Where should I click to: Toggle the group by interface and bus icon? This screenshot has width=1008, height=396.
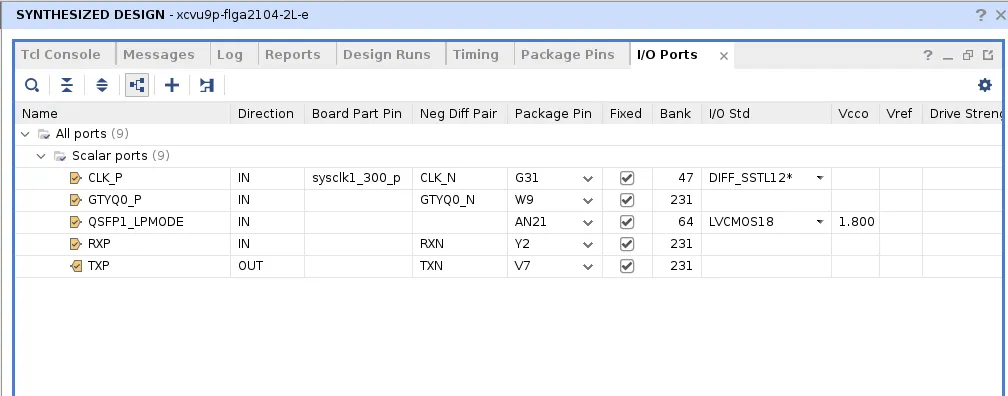(137, 85)
